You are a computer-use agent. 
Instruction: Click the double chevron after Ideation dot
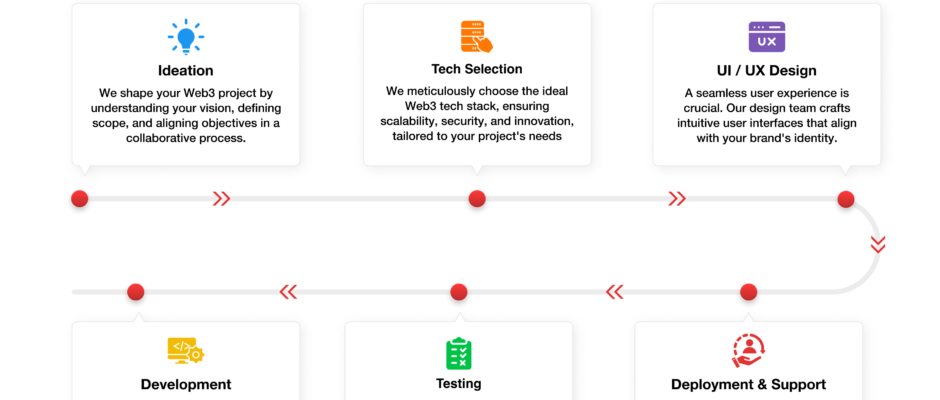(x=221, y=199)
